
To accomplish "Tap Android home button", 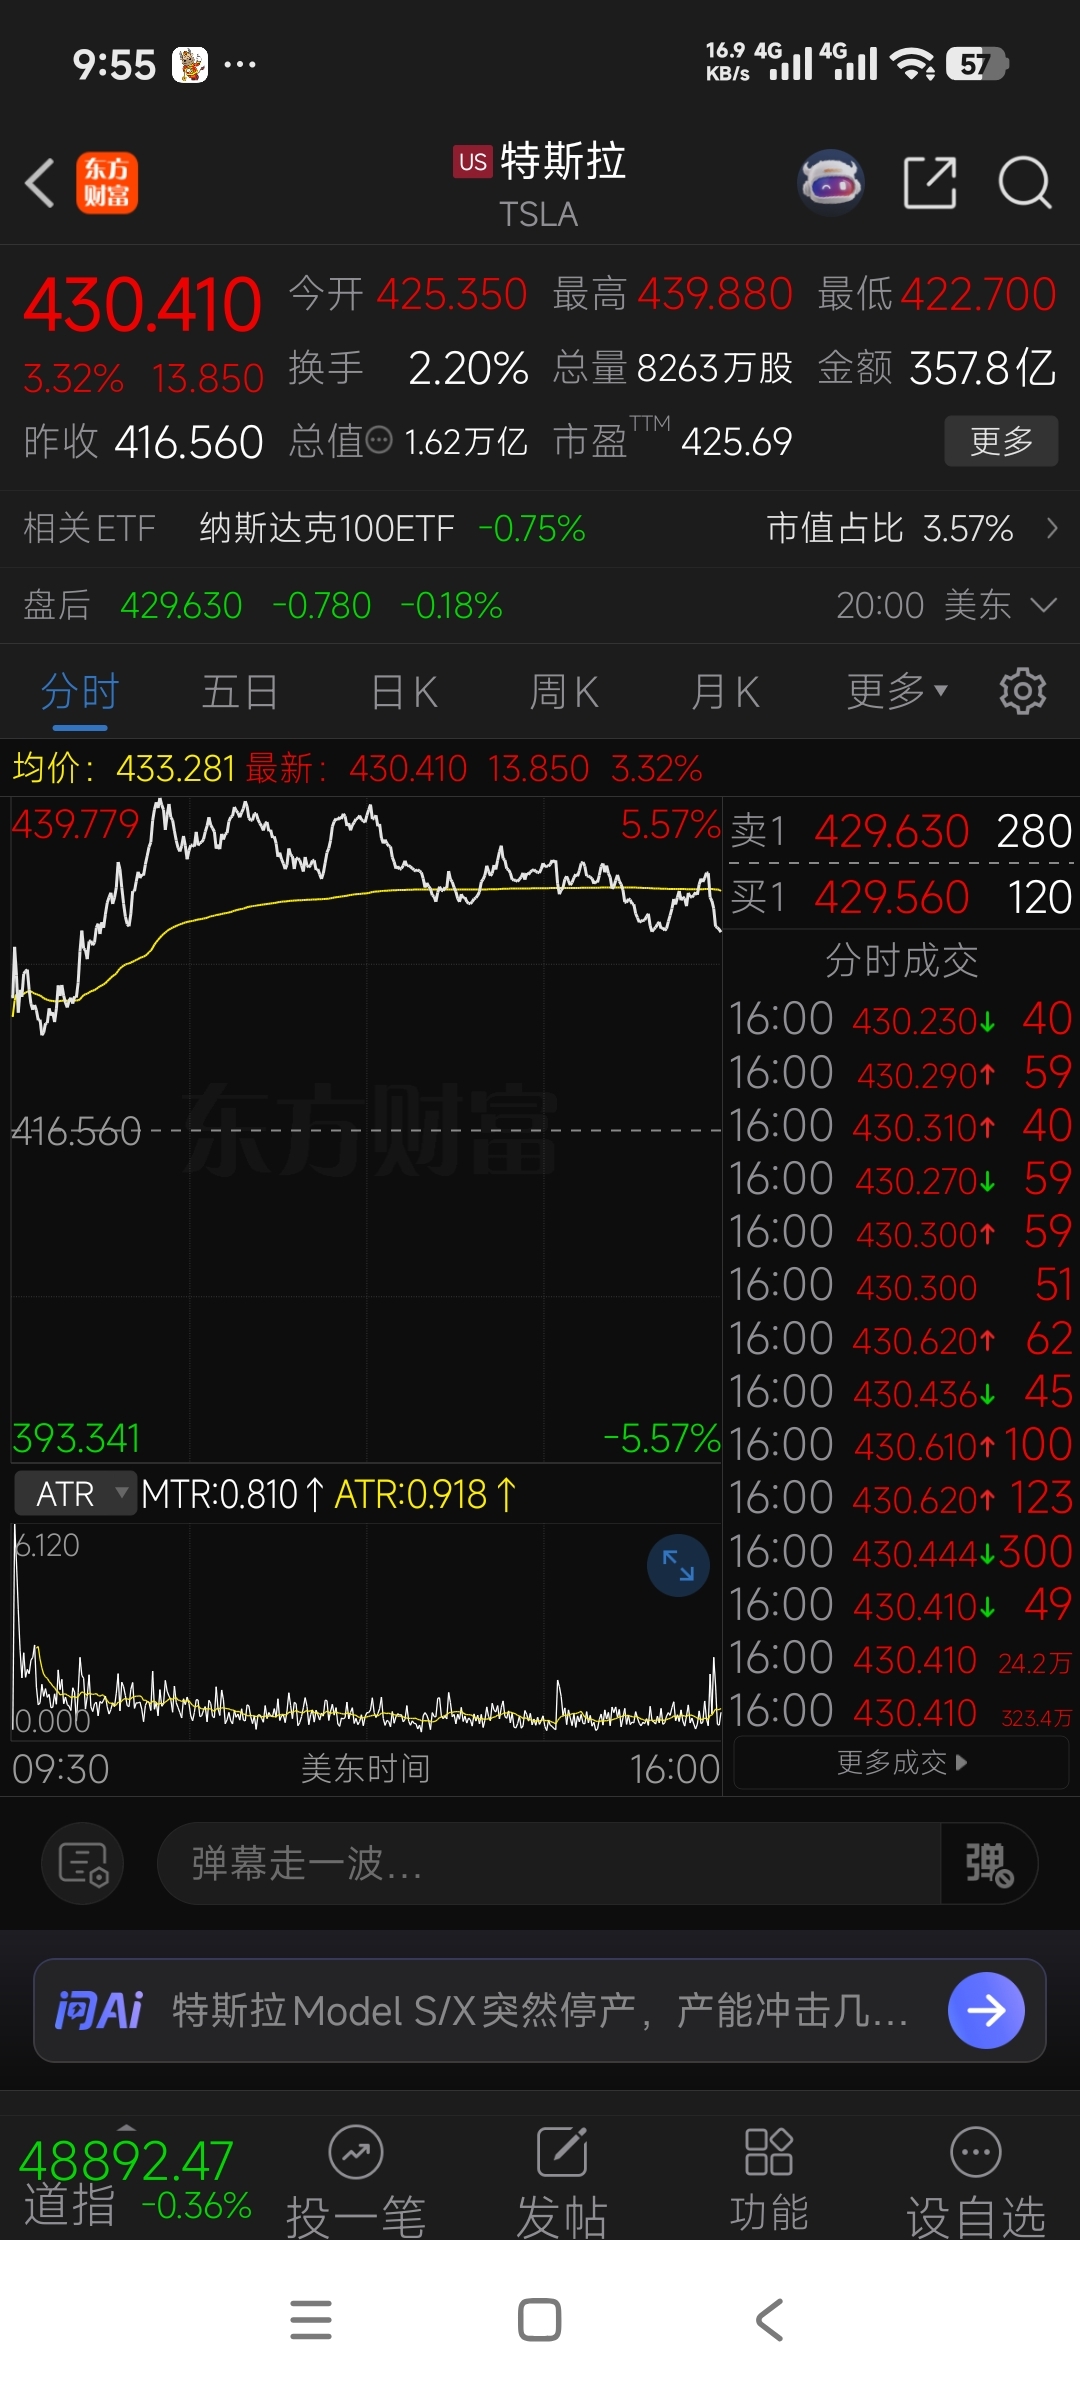I will coord(540,2320).
